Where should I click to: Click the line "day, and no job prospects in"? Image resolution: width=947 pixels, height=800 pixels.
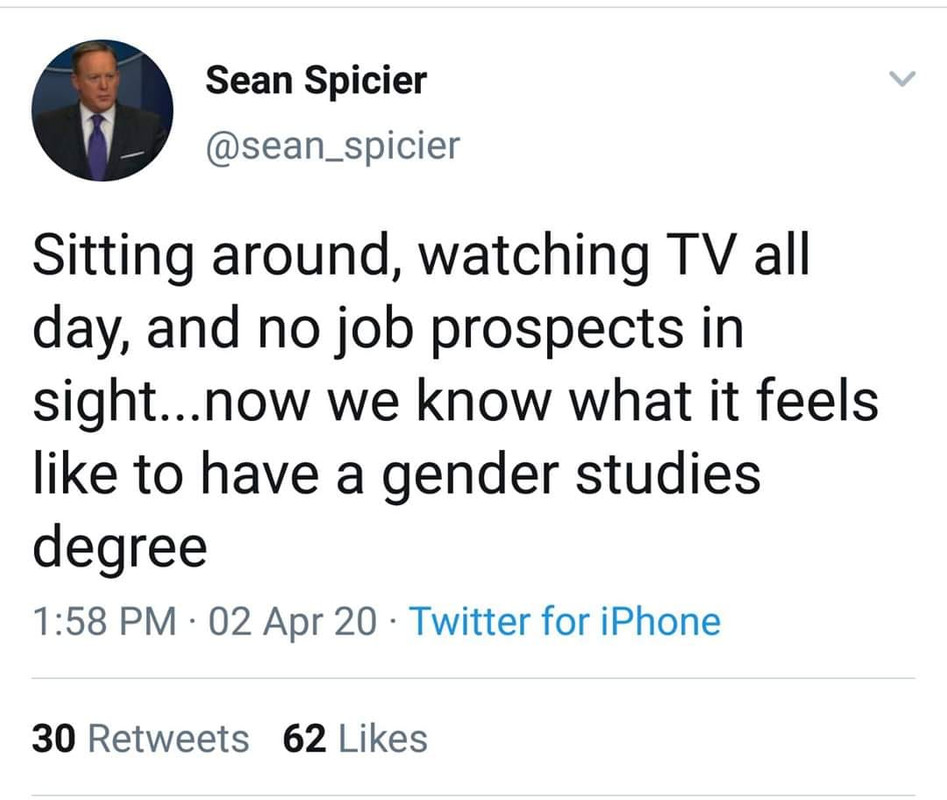[x=388, y=330]
